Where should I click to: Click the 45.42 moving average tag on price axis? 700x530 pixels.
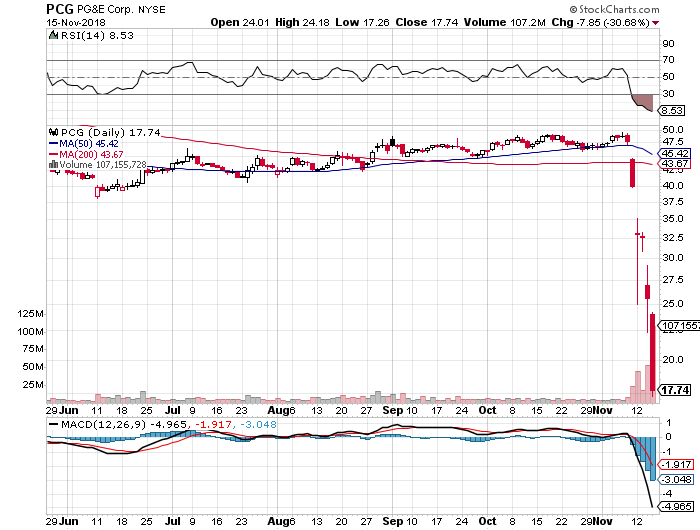[675, 153]
